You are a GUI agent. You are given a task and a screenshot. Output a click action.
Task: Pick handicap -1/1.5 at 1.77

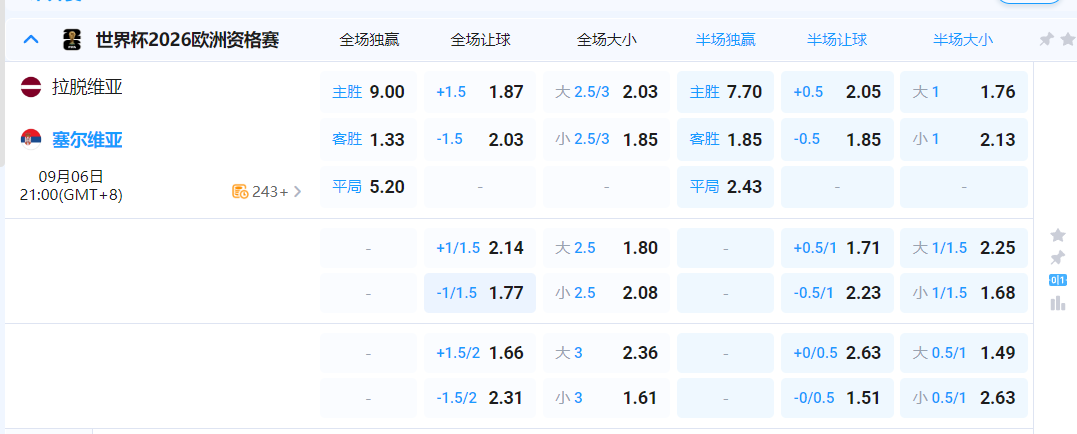pyautogui.click(x=479, y=293)
